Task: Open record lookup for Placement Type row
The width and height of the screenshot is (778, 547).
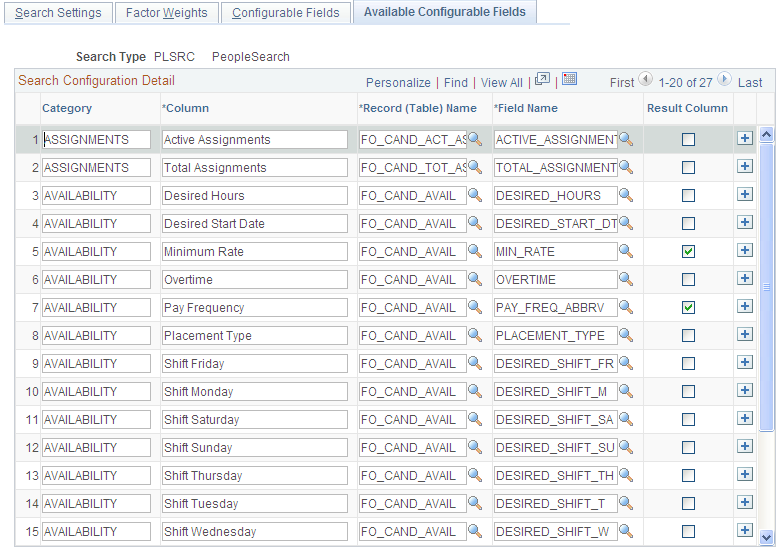Action: [x=475, y=336]
